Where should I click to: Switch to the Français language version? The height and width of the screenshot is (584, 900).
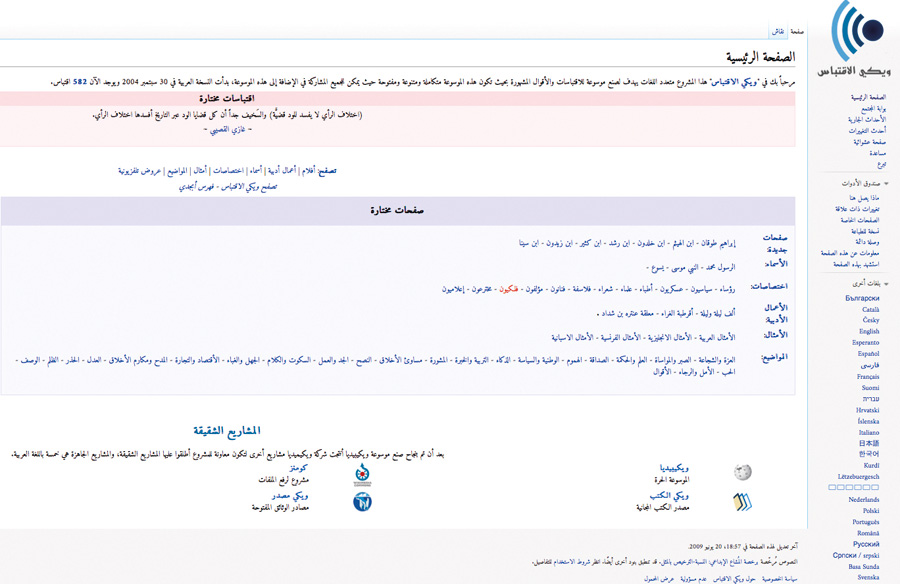coord(868,376)
